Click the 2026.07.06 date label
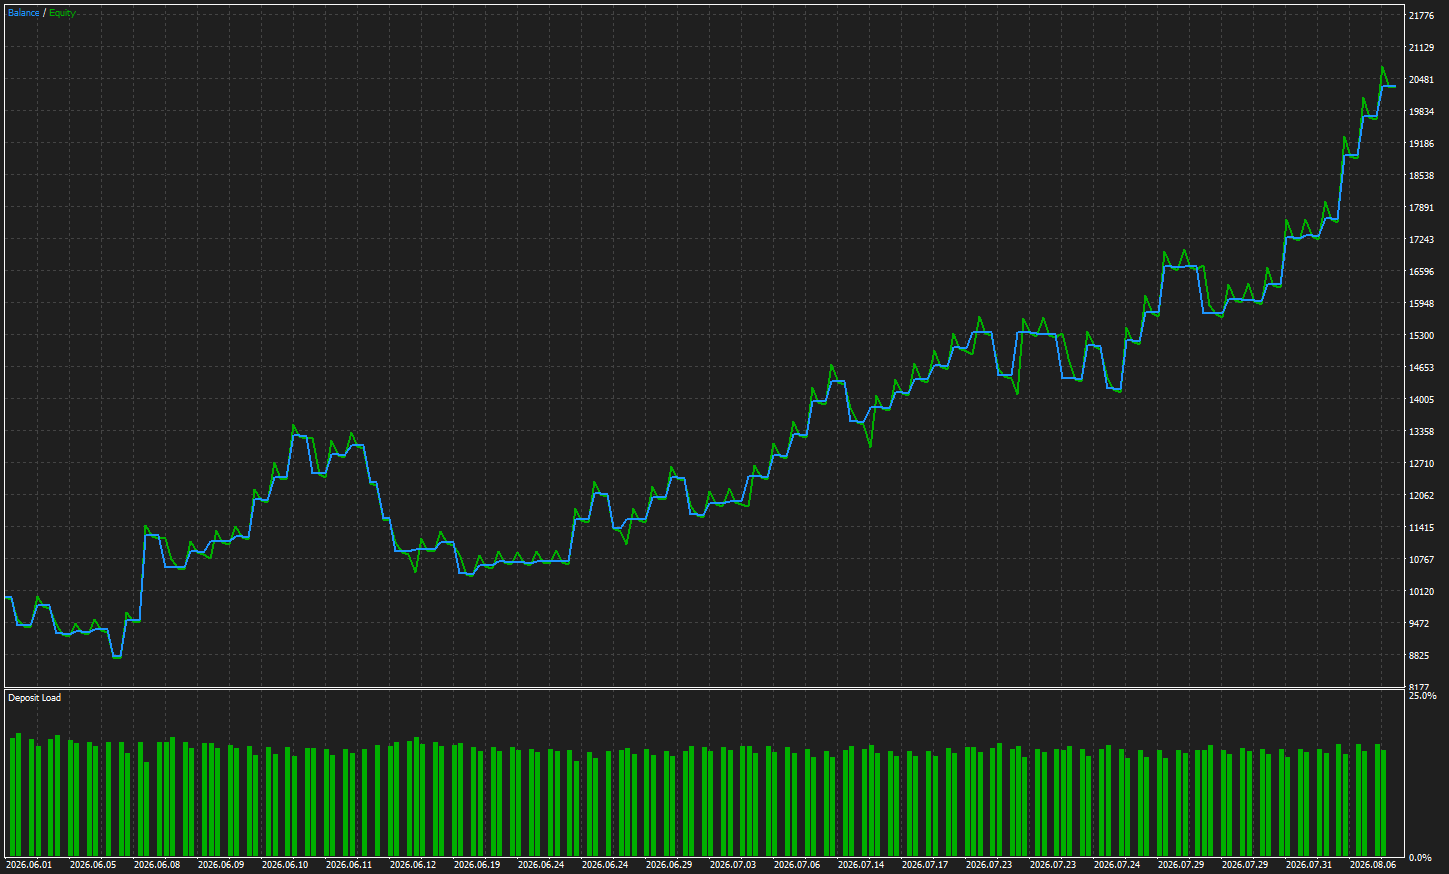 tap(797, 864)
